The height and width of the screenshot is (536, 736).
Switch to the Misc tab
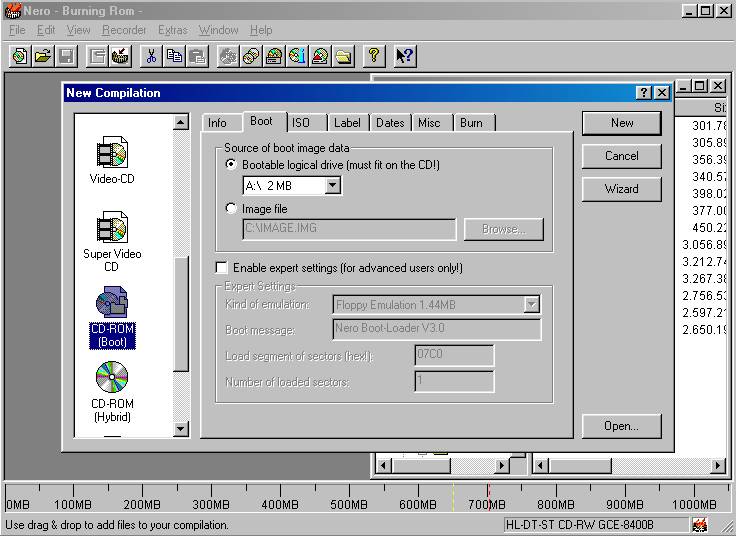point(429,123)
